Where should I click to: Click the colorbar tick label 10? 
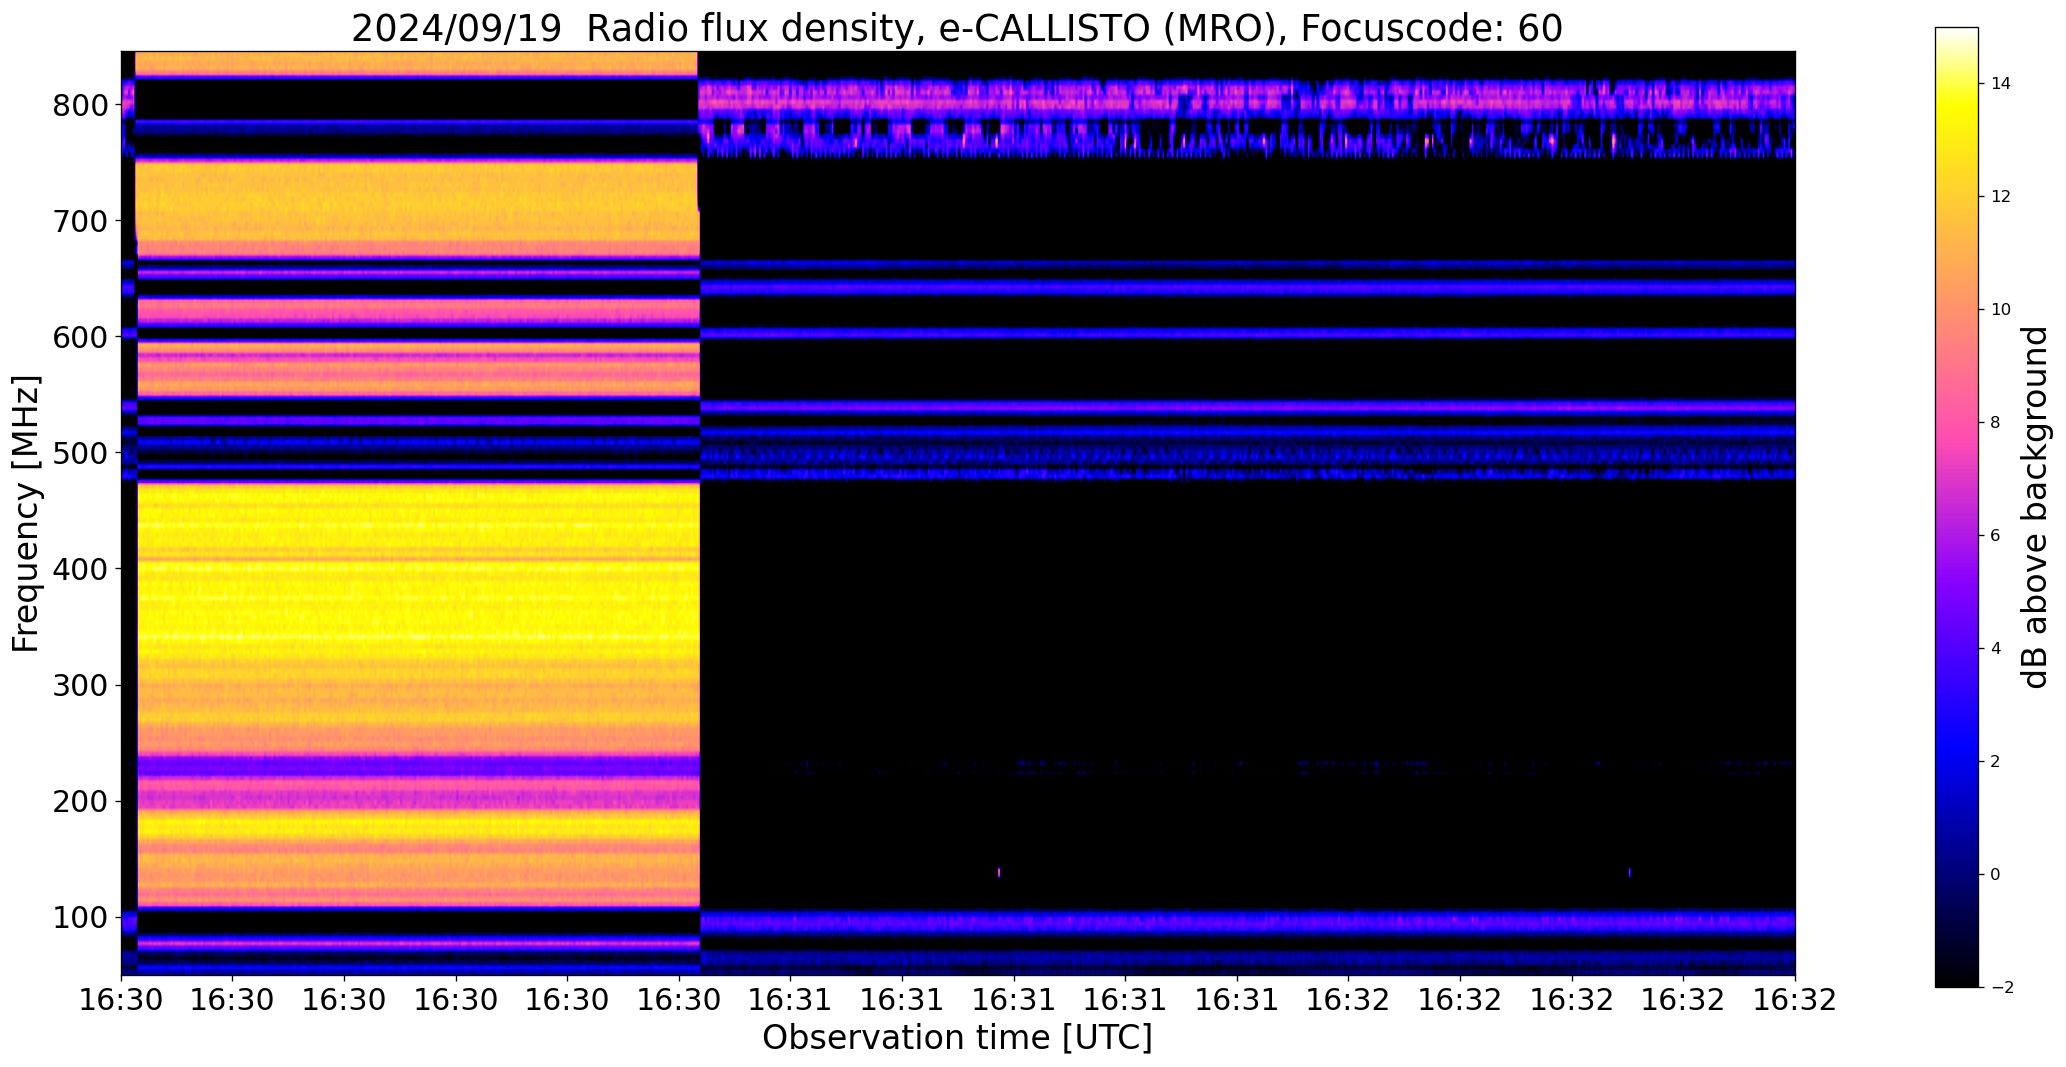click(x=2001, y=310)
